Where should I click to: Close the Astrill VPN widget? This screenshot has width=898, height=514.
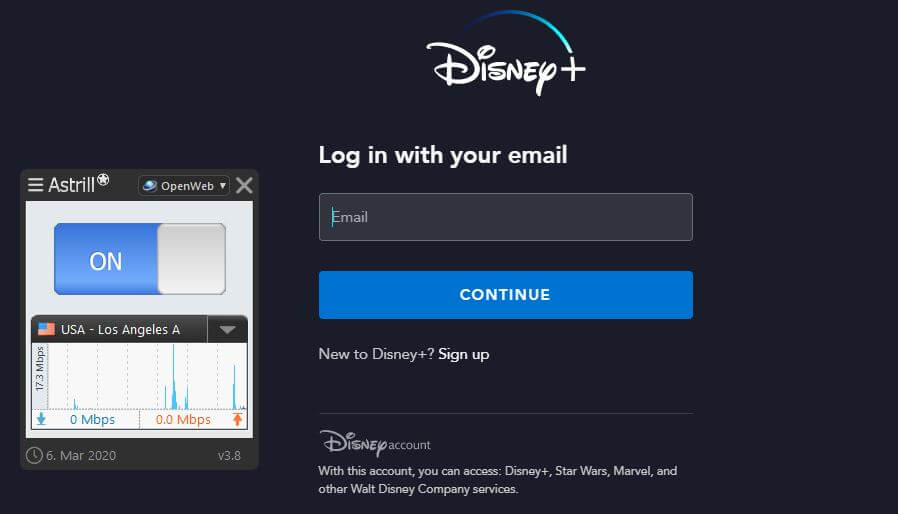[244, 186]
